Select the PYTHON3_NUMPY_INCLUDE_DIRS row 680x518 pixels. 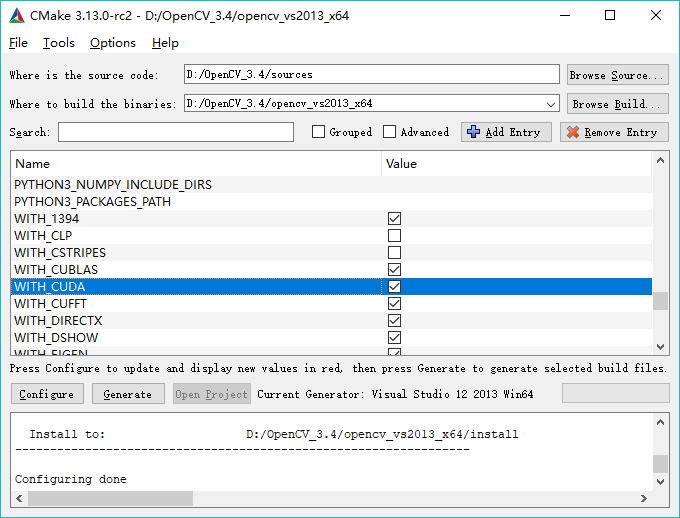331,185
